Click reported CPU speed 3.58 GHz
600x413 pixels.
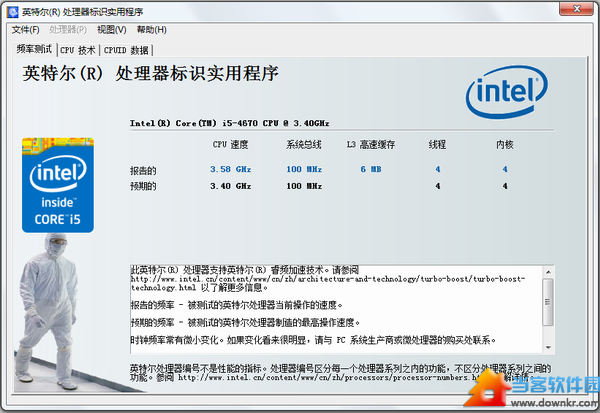pyautogui.click(x=230, y=169)
